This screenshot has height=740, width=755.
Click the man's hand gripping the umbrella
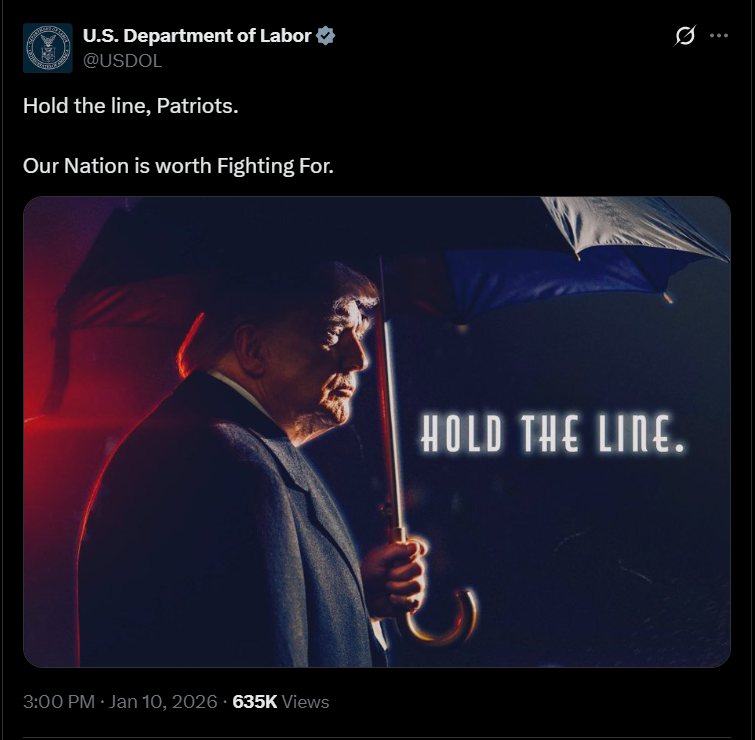pos(394,576)
